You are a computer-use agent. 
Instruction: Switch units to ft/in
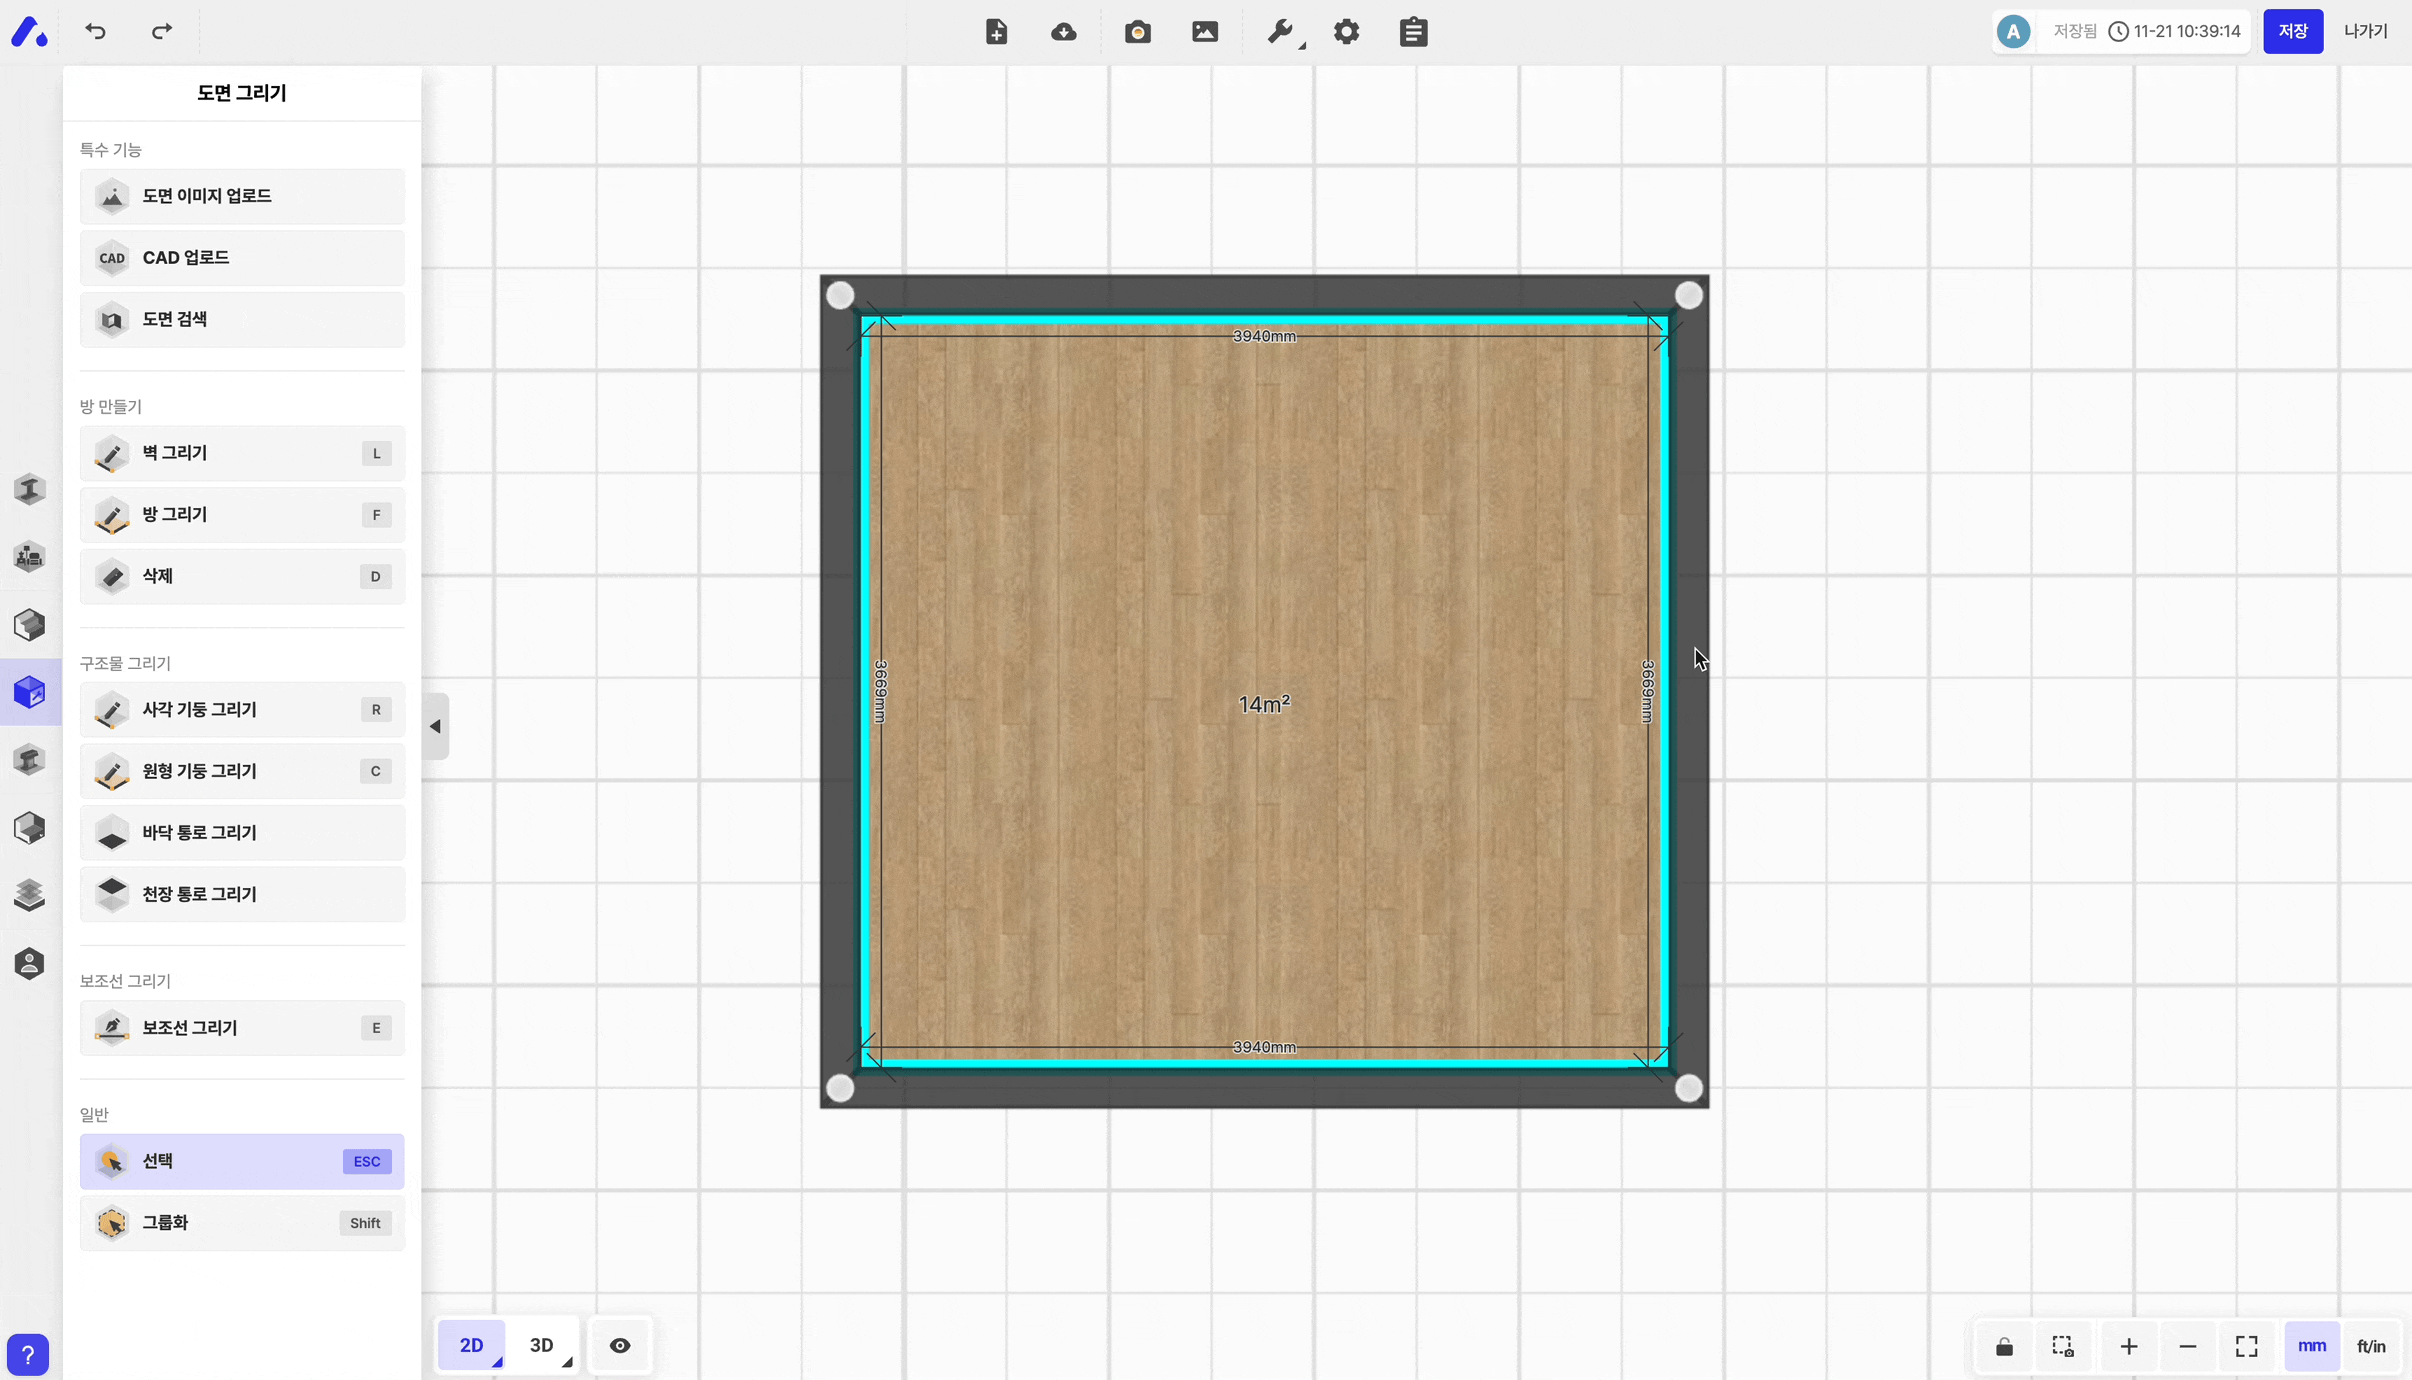pyautogui.click(x=2371, y=1346)
